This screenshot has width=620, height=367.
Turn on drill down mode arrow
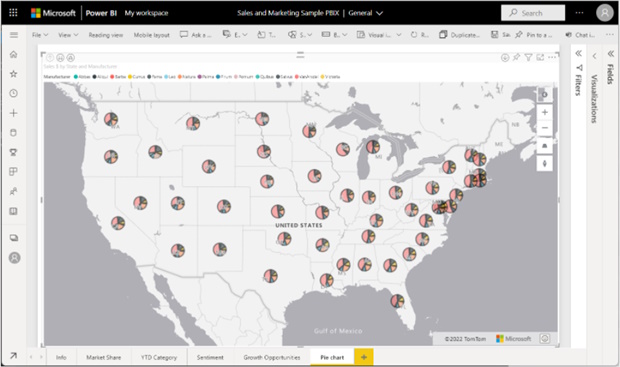pos(505,58)
